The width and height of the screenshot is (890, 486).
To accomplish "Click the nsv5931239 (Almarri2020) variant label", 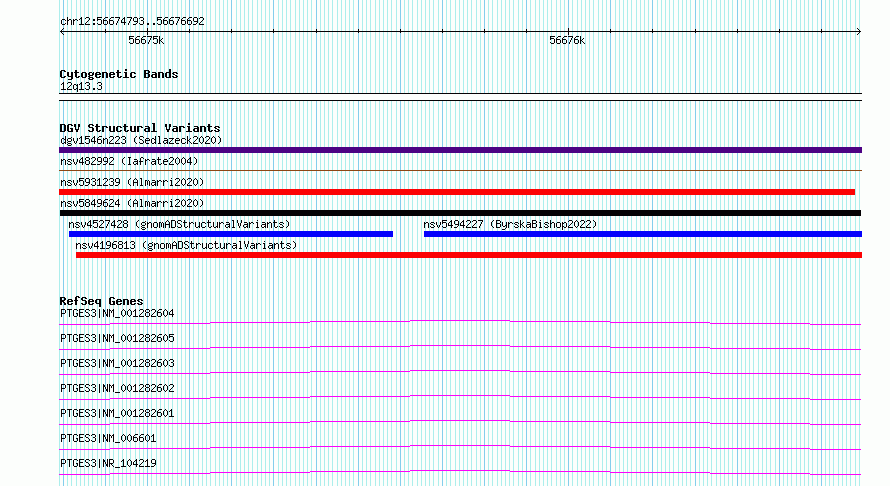I will (x=132, y=182).
